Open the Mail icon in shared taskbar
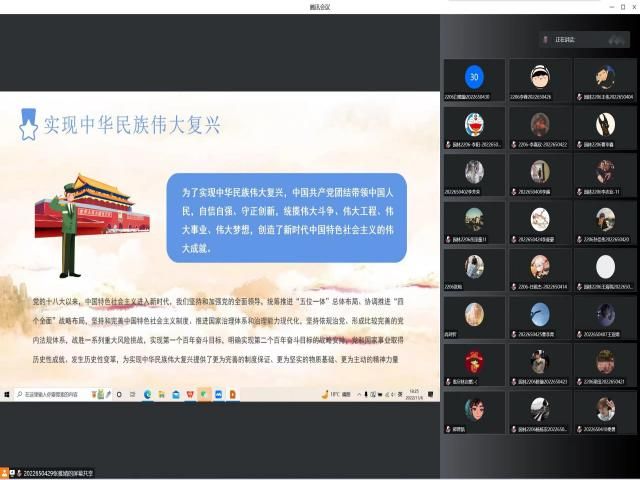Screen dimensions: 640x480 tap(176, 394)
